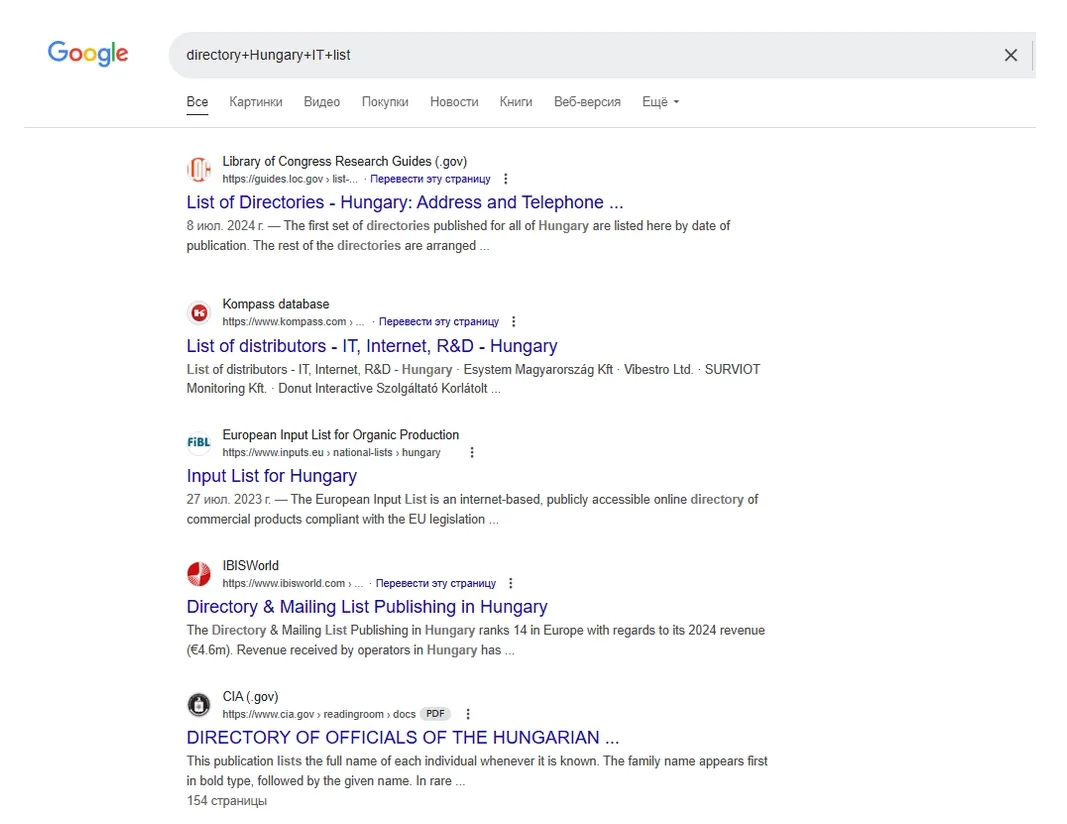
Task: Open more options for CIA result
Action: pyautogui.click(x=468, y=714)
